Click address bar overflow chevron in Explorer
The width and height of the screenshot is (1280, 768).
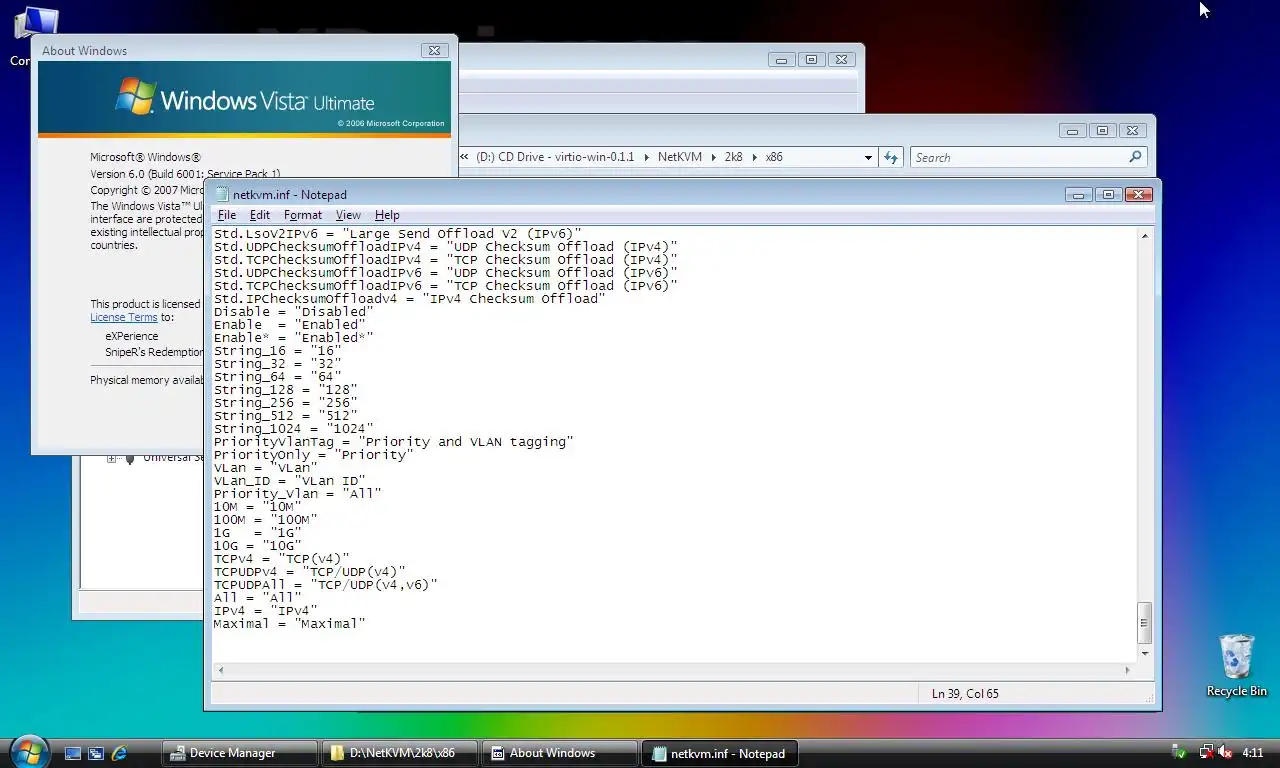coord(466,157)
